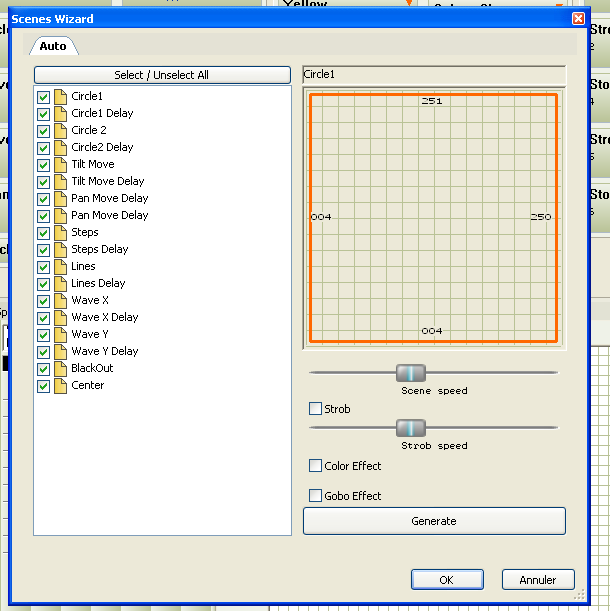Uncheck the Wave X checkbox
The height and width of the screenshot is (611, 610).
click(x=44, y=301)
